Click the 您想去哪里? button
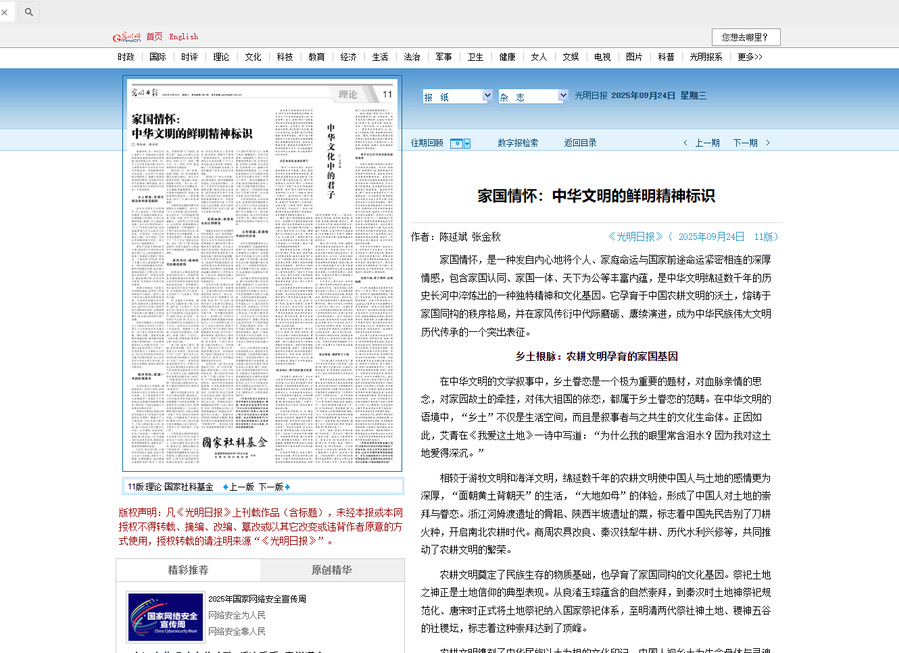Viewport: 899px width, 653px height. click(x=745, y=37)
